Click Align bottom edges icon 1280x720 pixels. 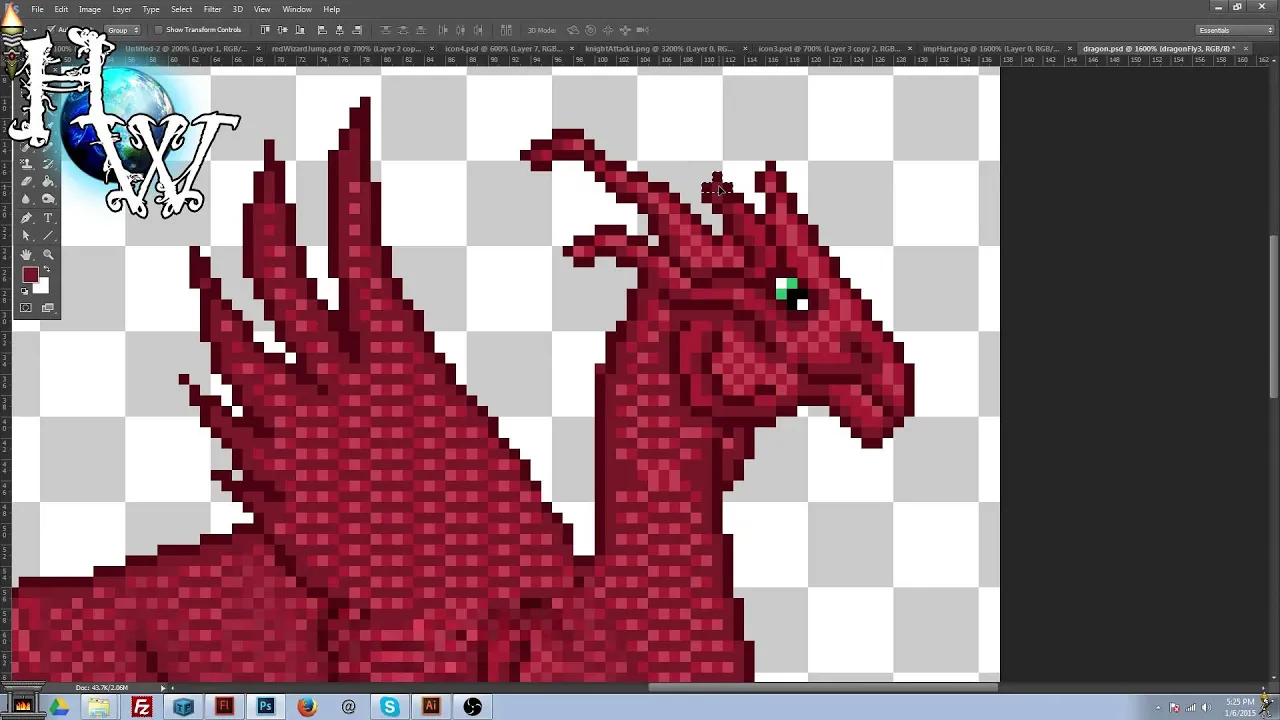coord(300,30)
